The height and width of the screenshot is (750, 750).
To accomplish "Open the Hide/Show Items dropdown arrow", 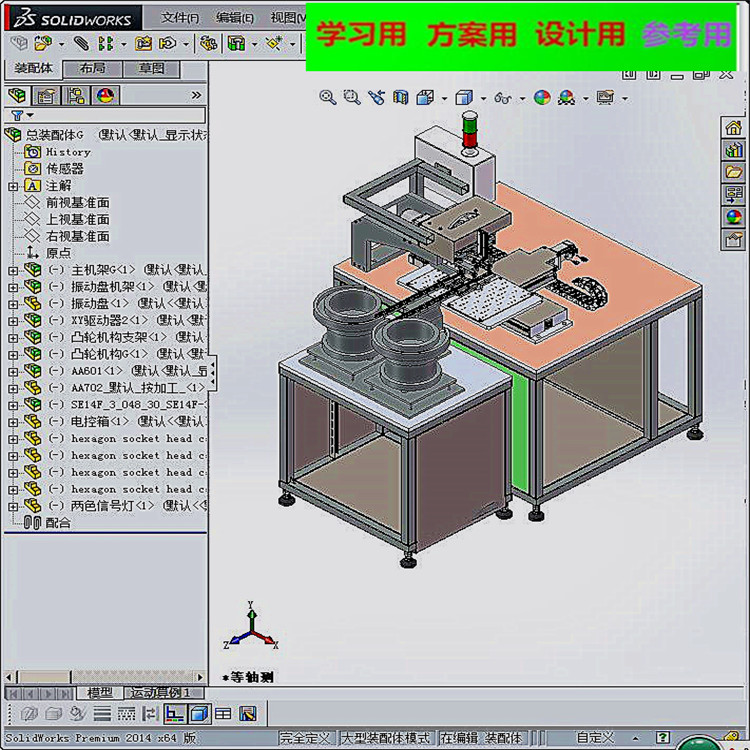I will (x=522, y=99).
